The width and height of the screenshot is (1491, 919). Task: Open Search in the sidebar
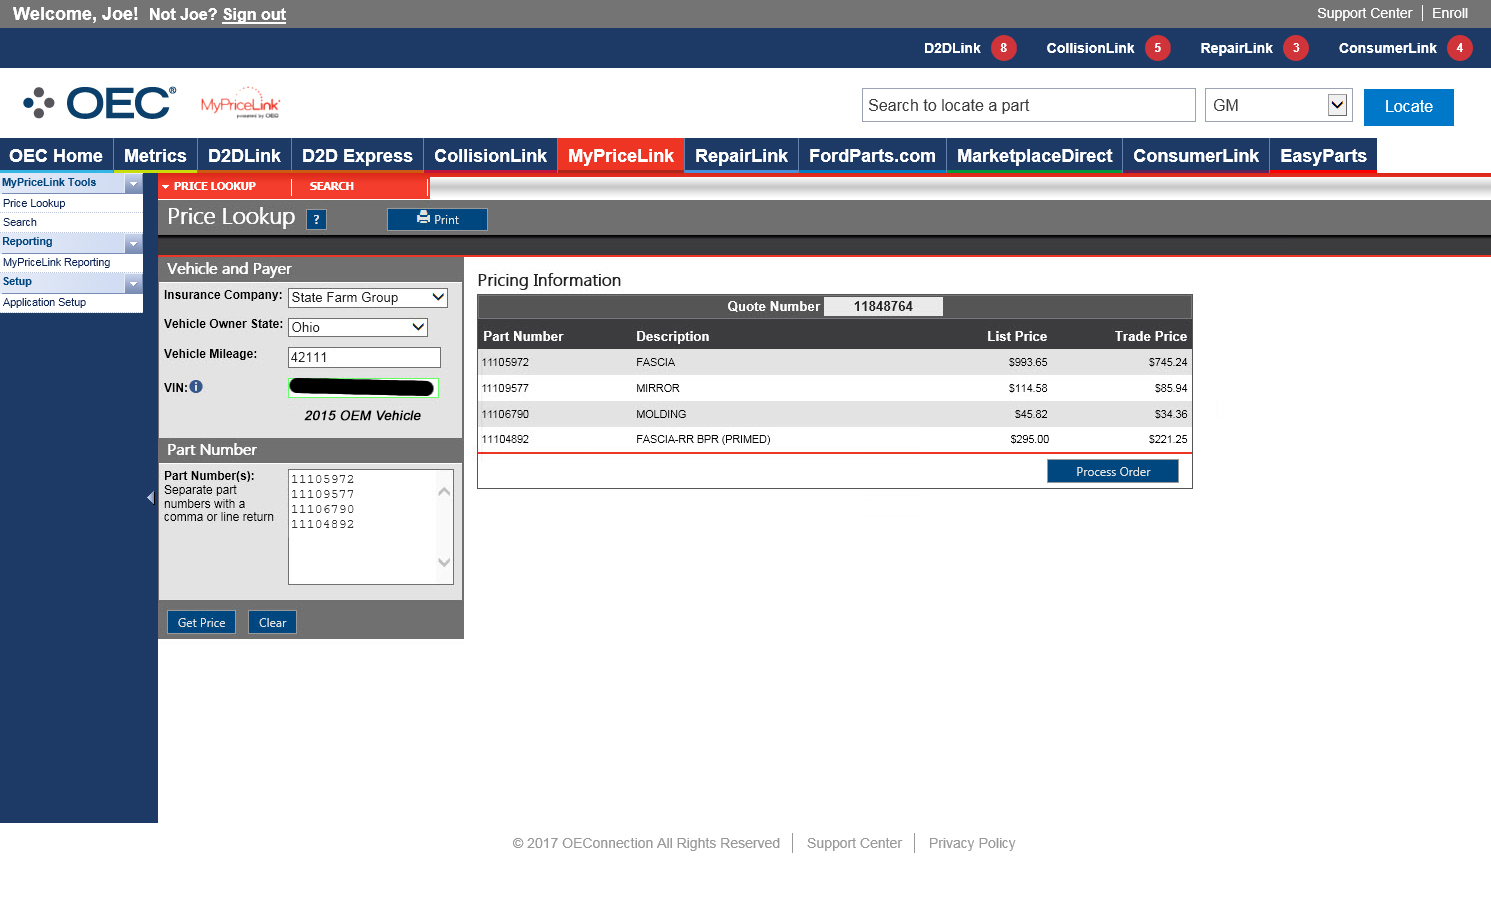(x=20, y=222)
